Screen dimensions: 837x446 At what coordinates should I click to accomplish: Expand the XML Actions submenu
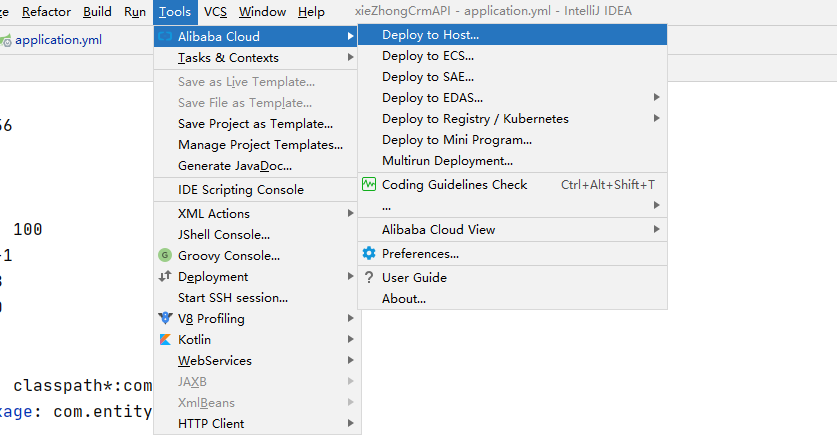351,213
